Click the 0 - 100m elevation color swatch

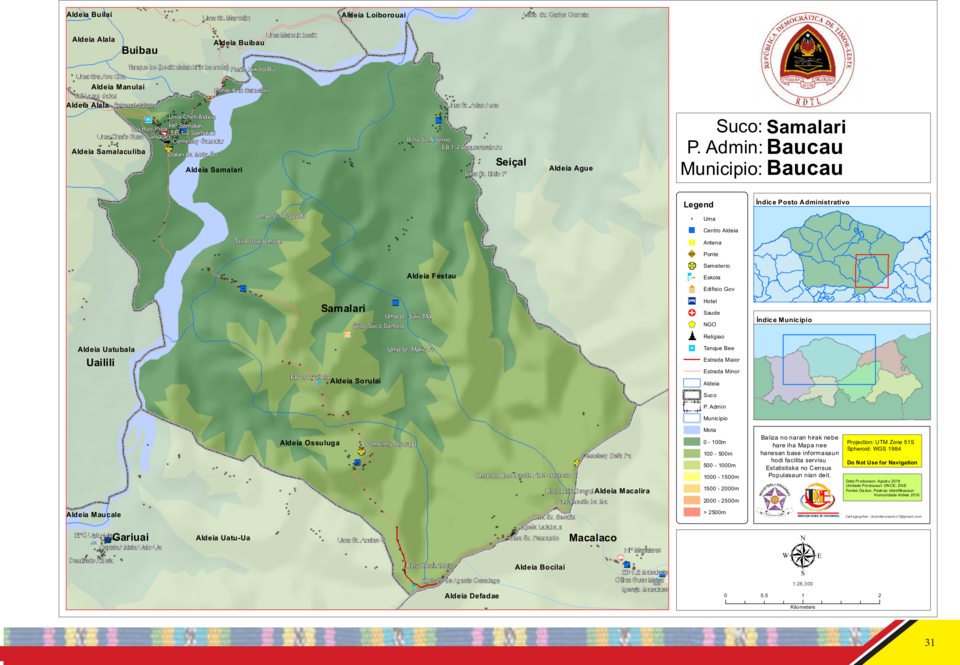point(692,441)
